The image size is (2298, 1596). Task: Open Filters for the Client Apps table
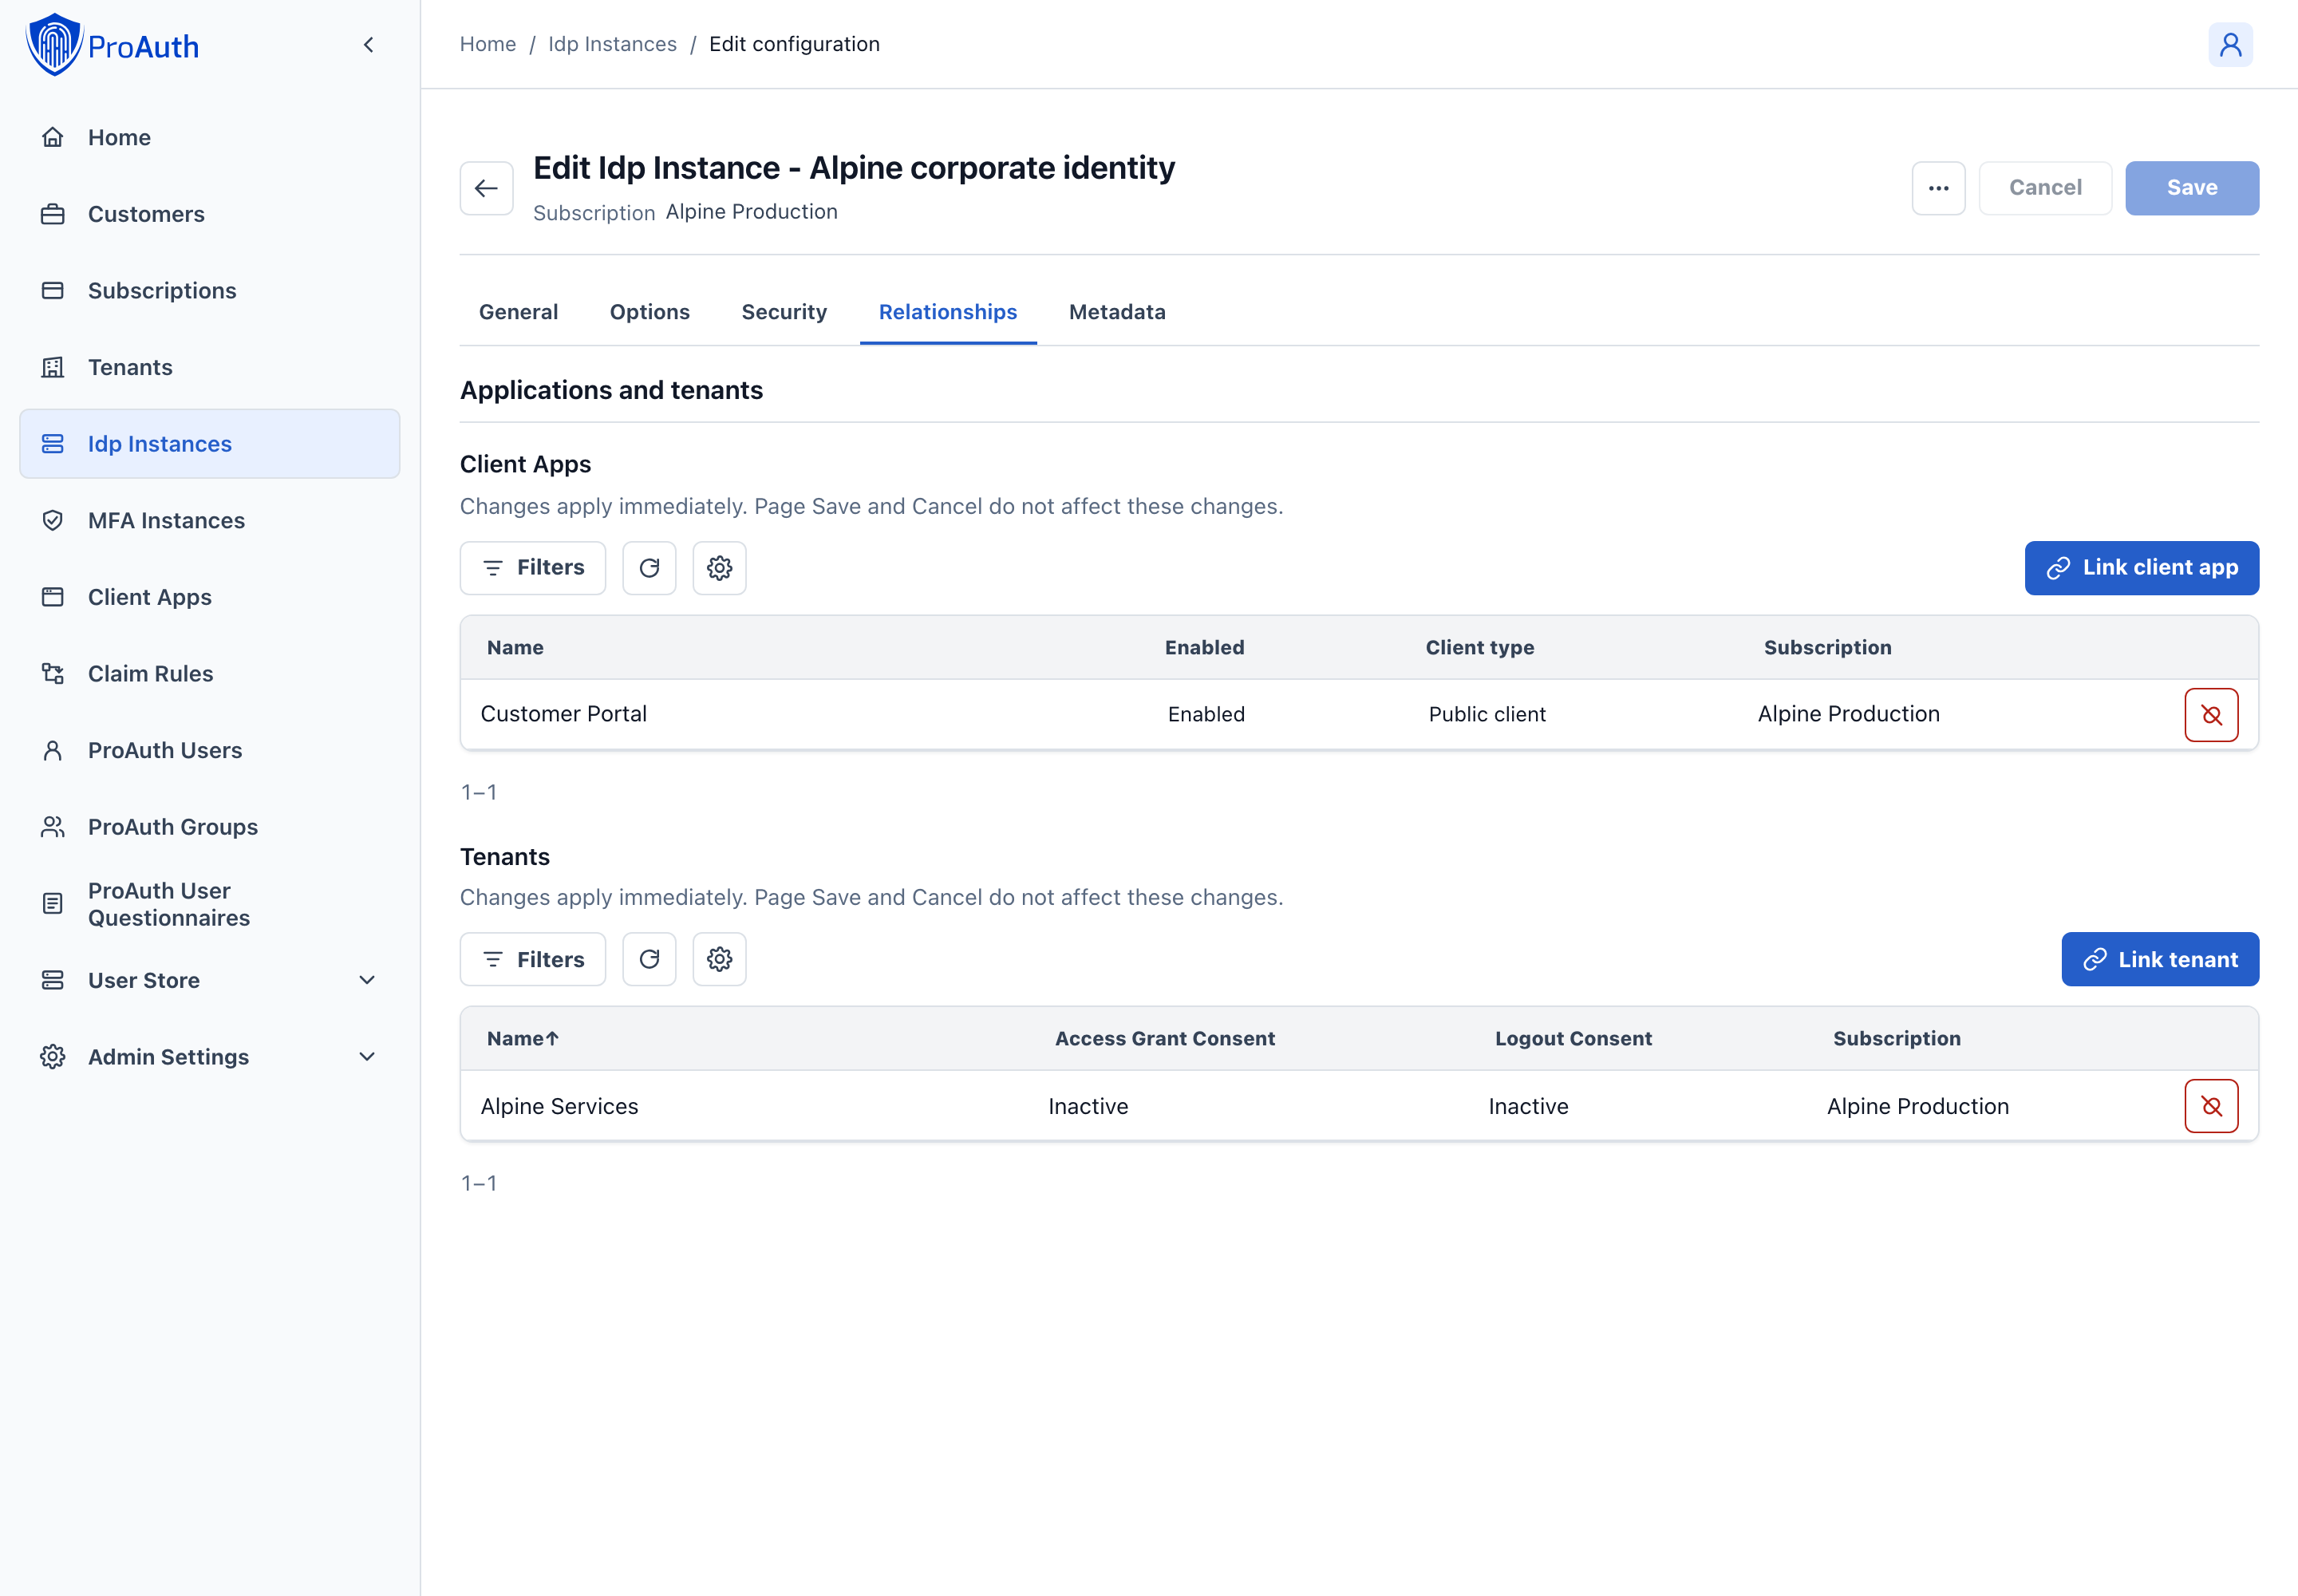[533, 568]
